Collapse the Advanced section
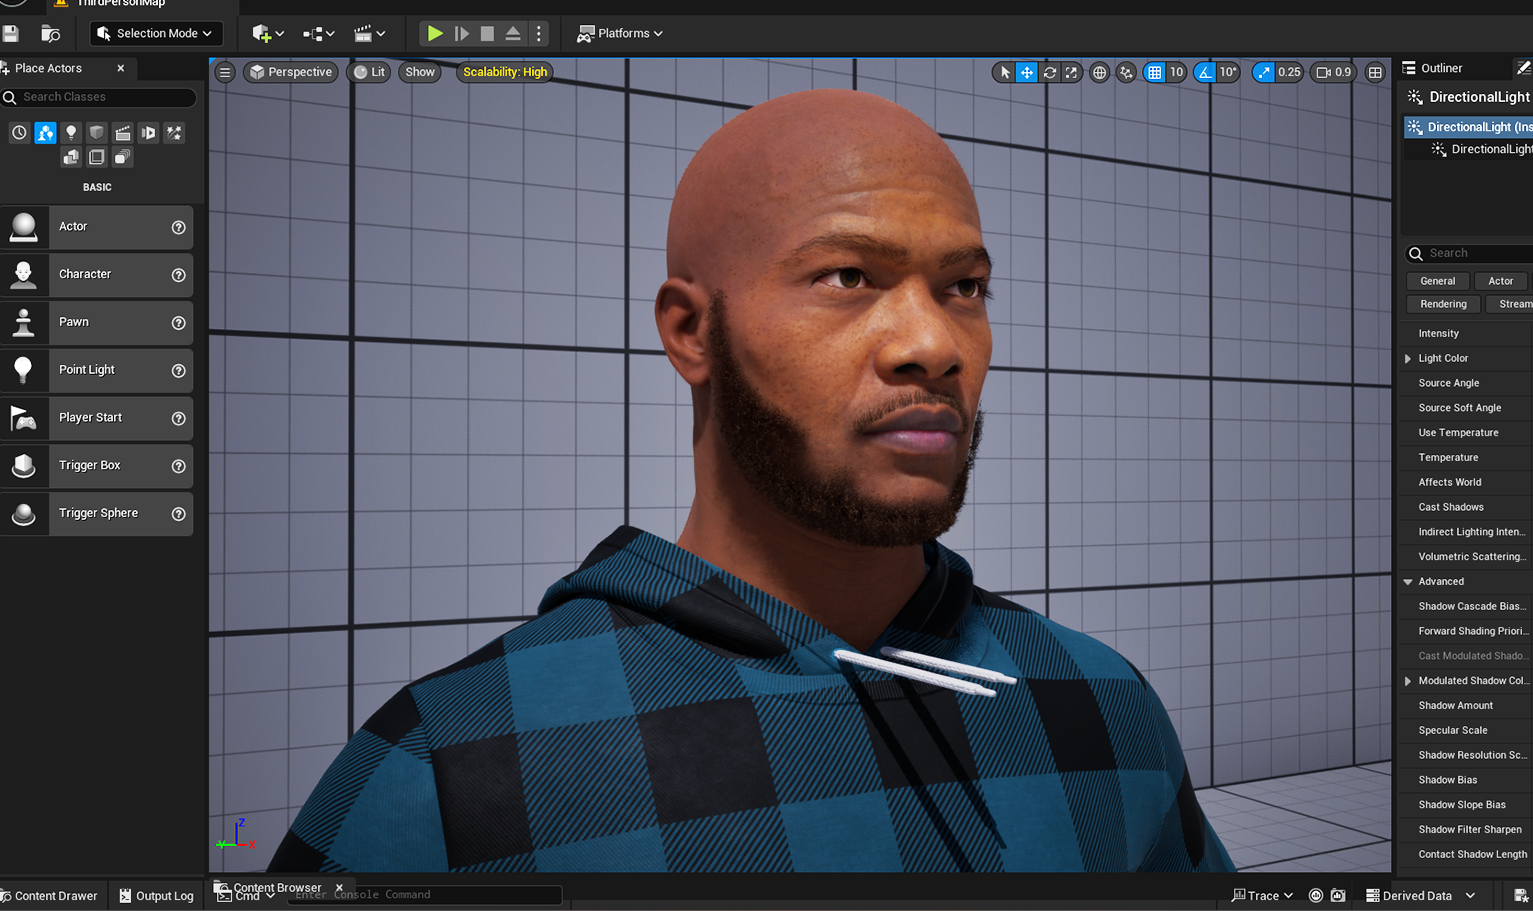The width and height of the screenshot is (1533, 911). [x=1408, y=581]
